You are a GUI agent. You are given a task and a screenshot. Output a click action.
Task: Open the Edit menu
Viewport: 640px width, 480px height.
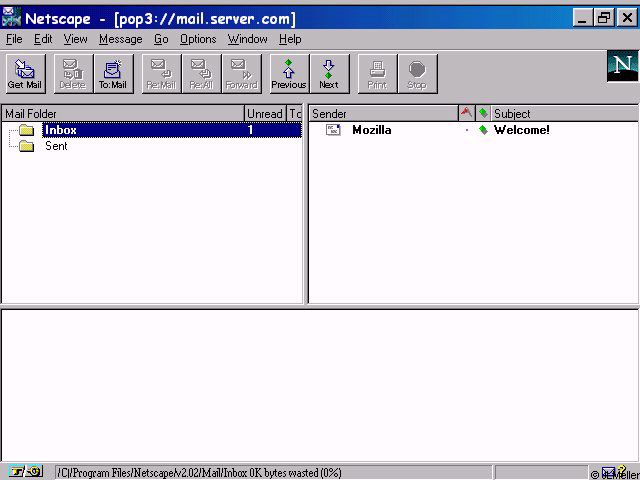click(43, 39)
